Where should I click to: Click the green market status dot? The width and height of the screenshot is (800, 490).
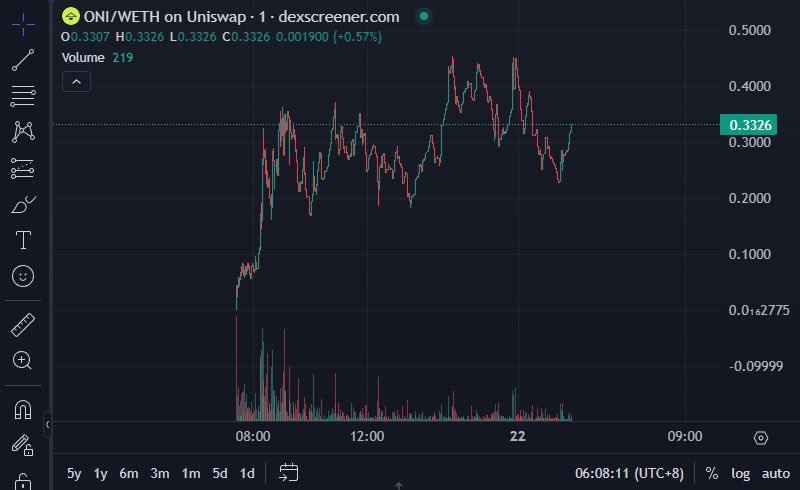point(423,16)
